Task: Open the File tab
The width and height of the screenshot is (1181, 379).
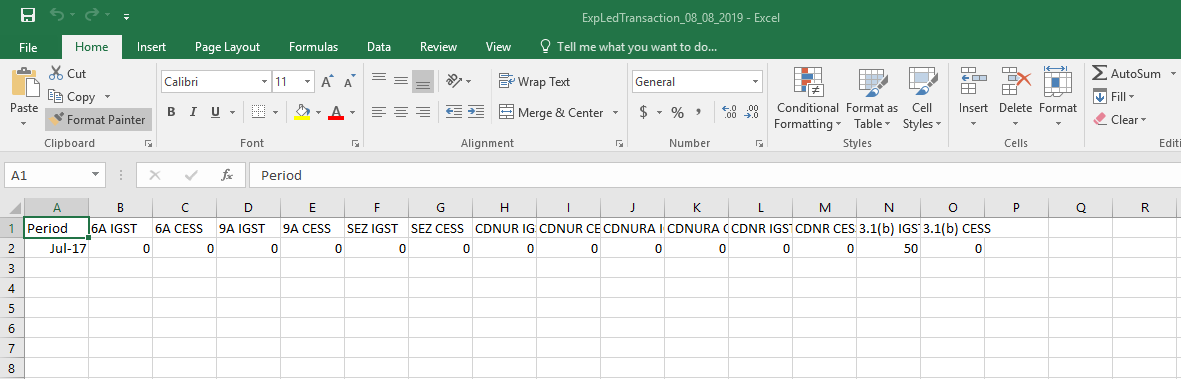Action: pyautogui.click(x=28, y=47)
